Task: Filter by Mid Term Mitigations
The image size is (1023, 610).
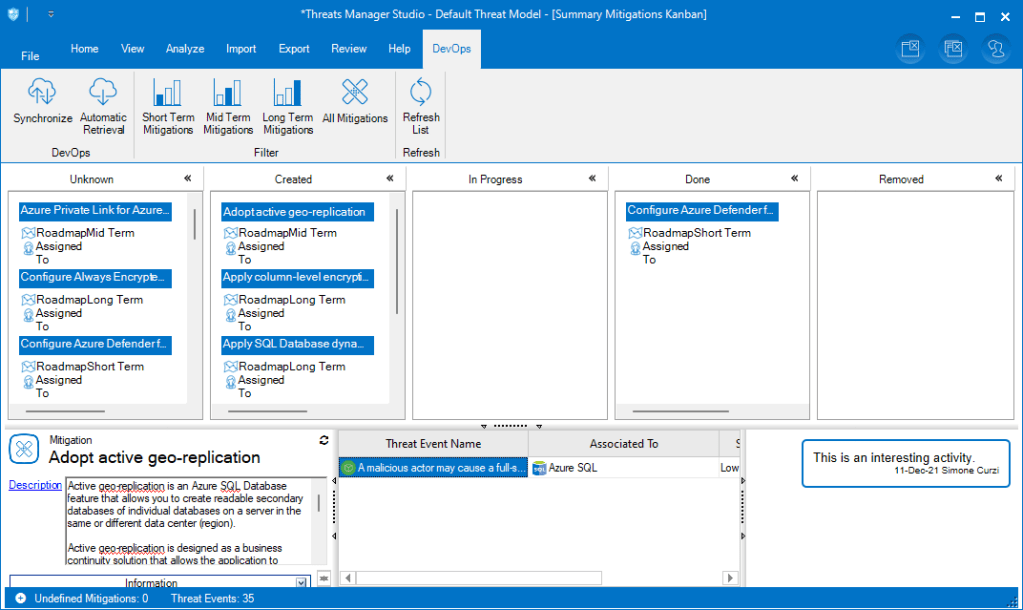Action: click(x=228, y=93)
